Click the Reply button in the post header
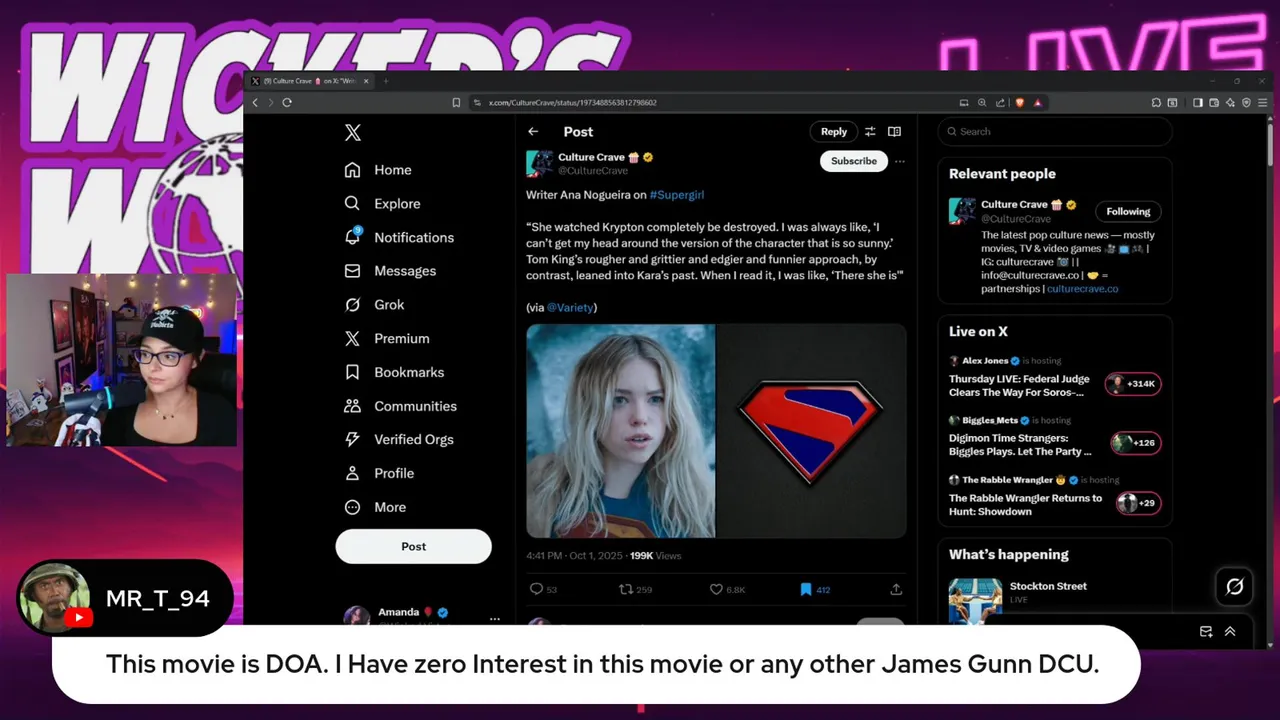The height and width of the screenshot is (720, 1280). (834, 132)
